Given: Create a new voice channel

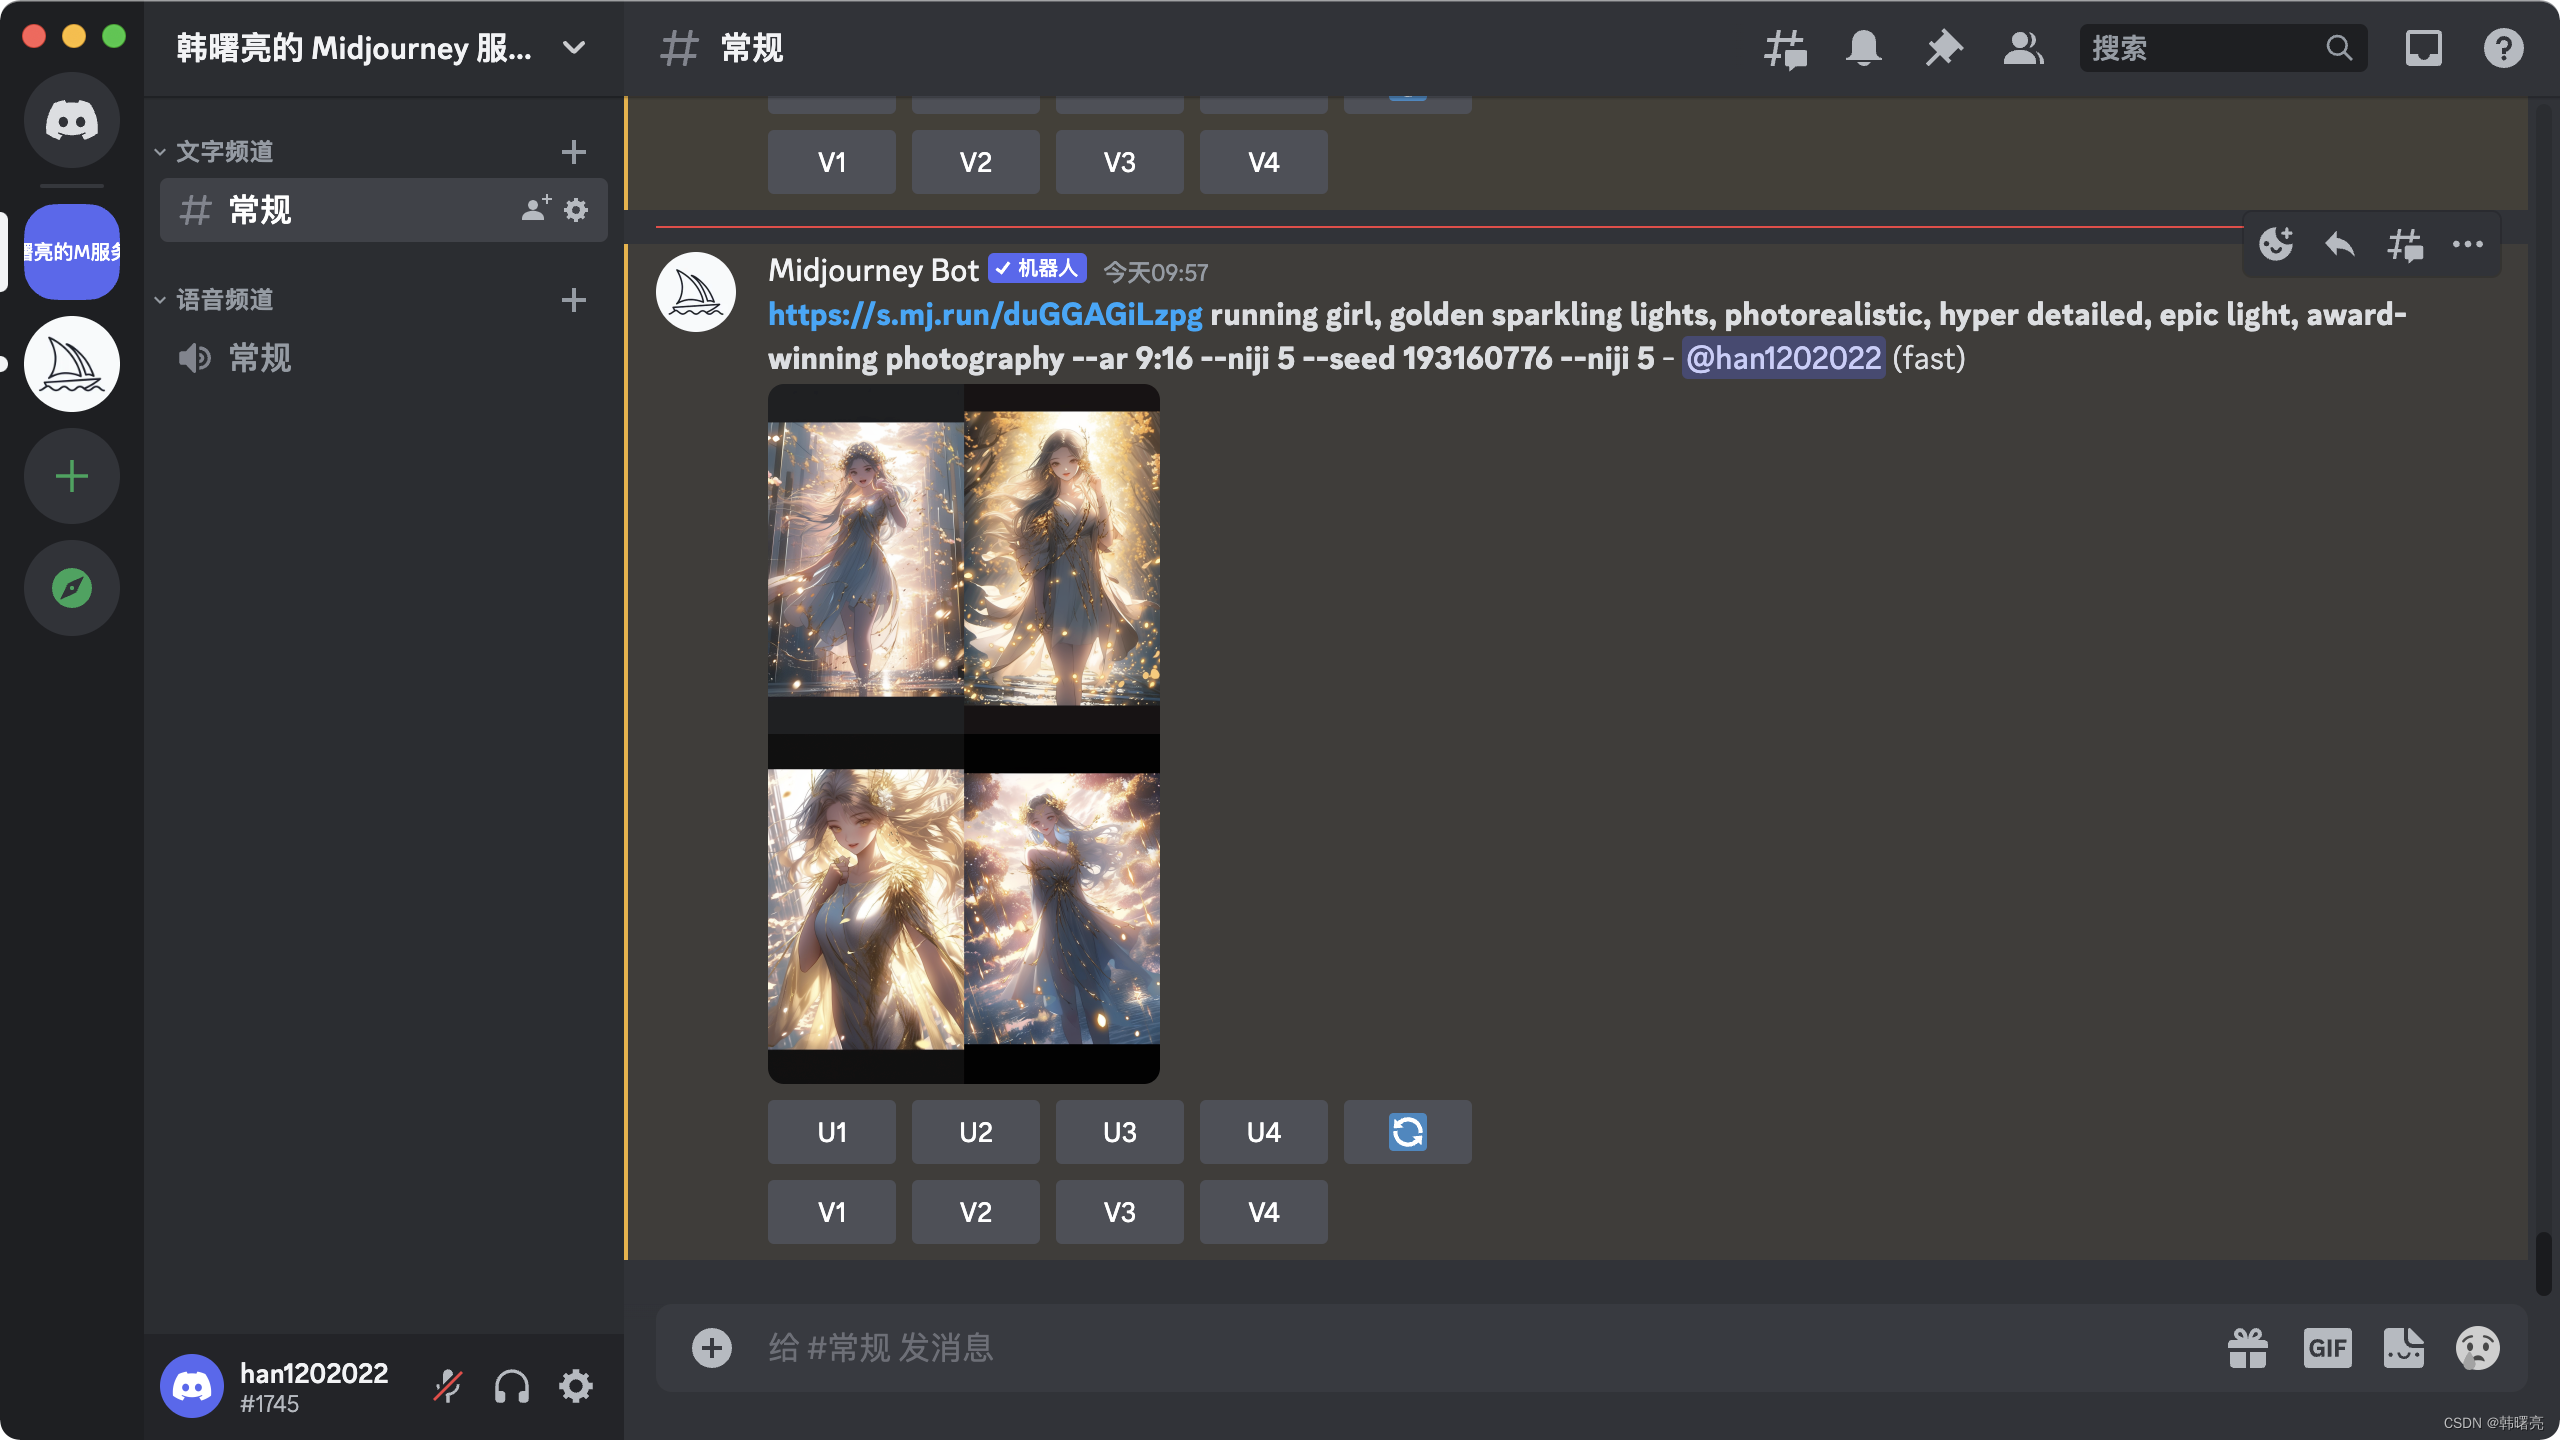Looking at the screenshot, I should tap(574, 300).
